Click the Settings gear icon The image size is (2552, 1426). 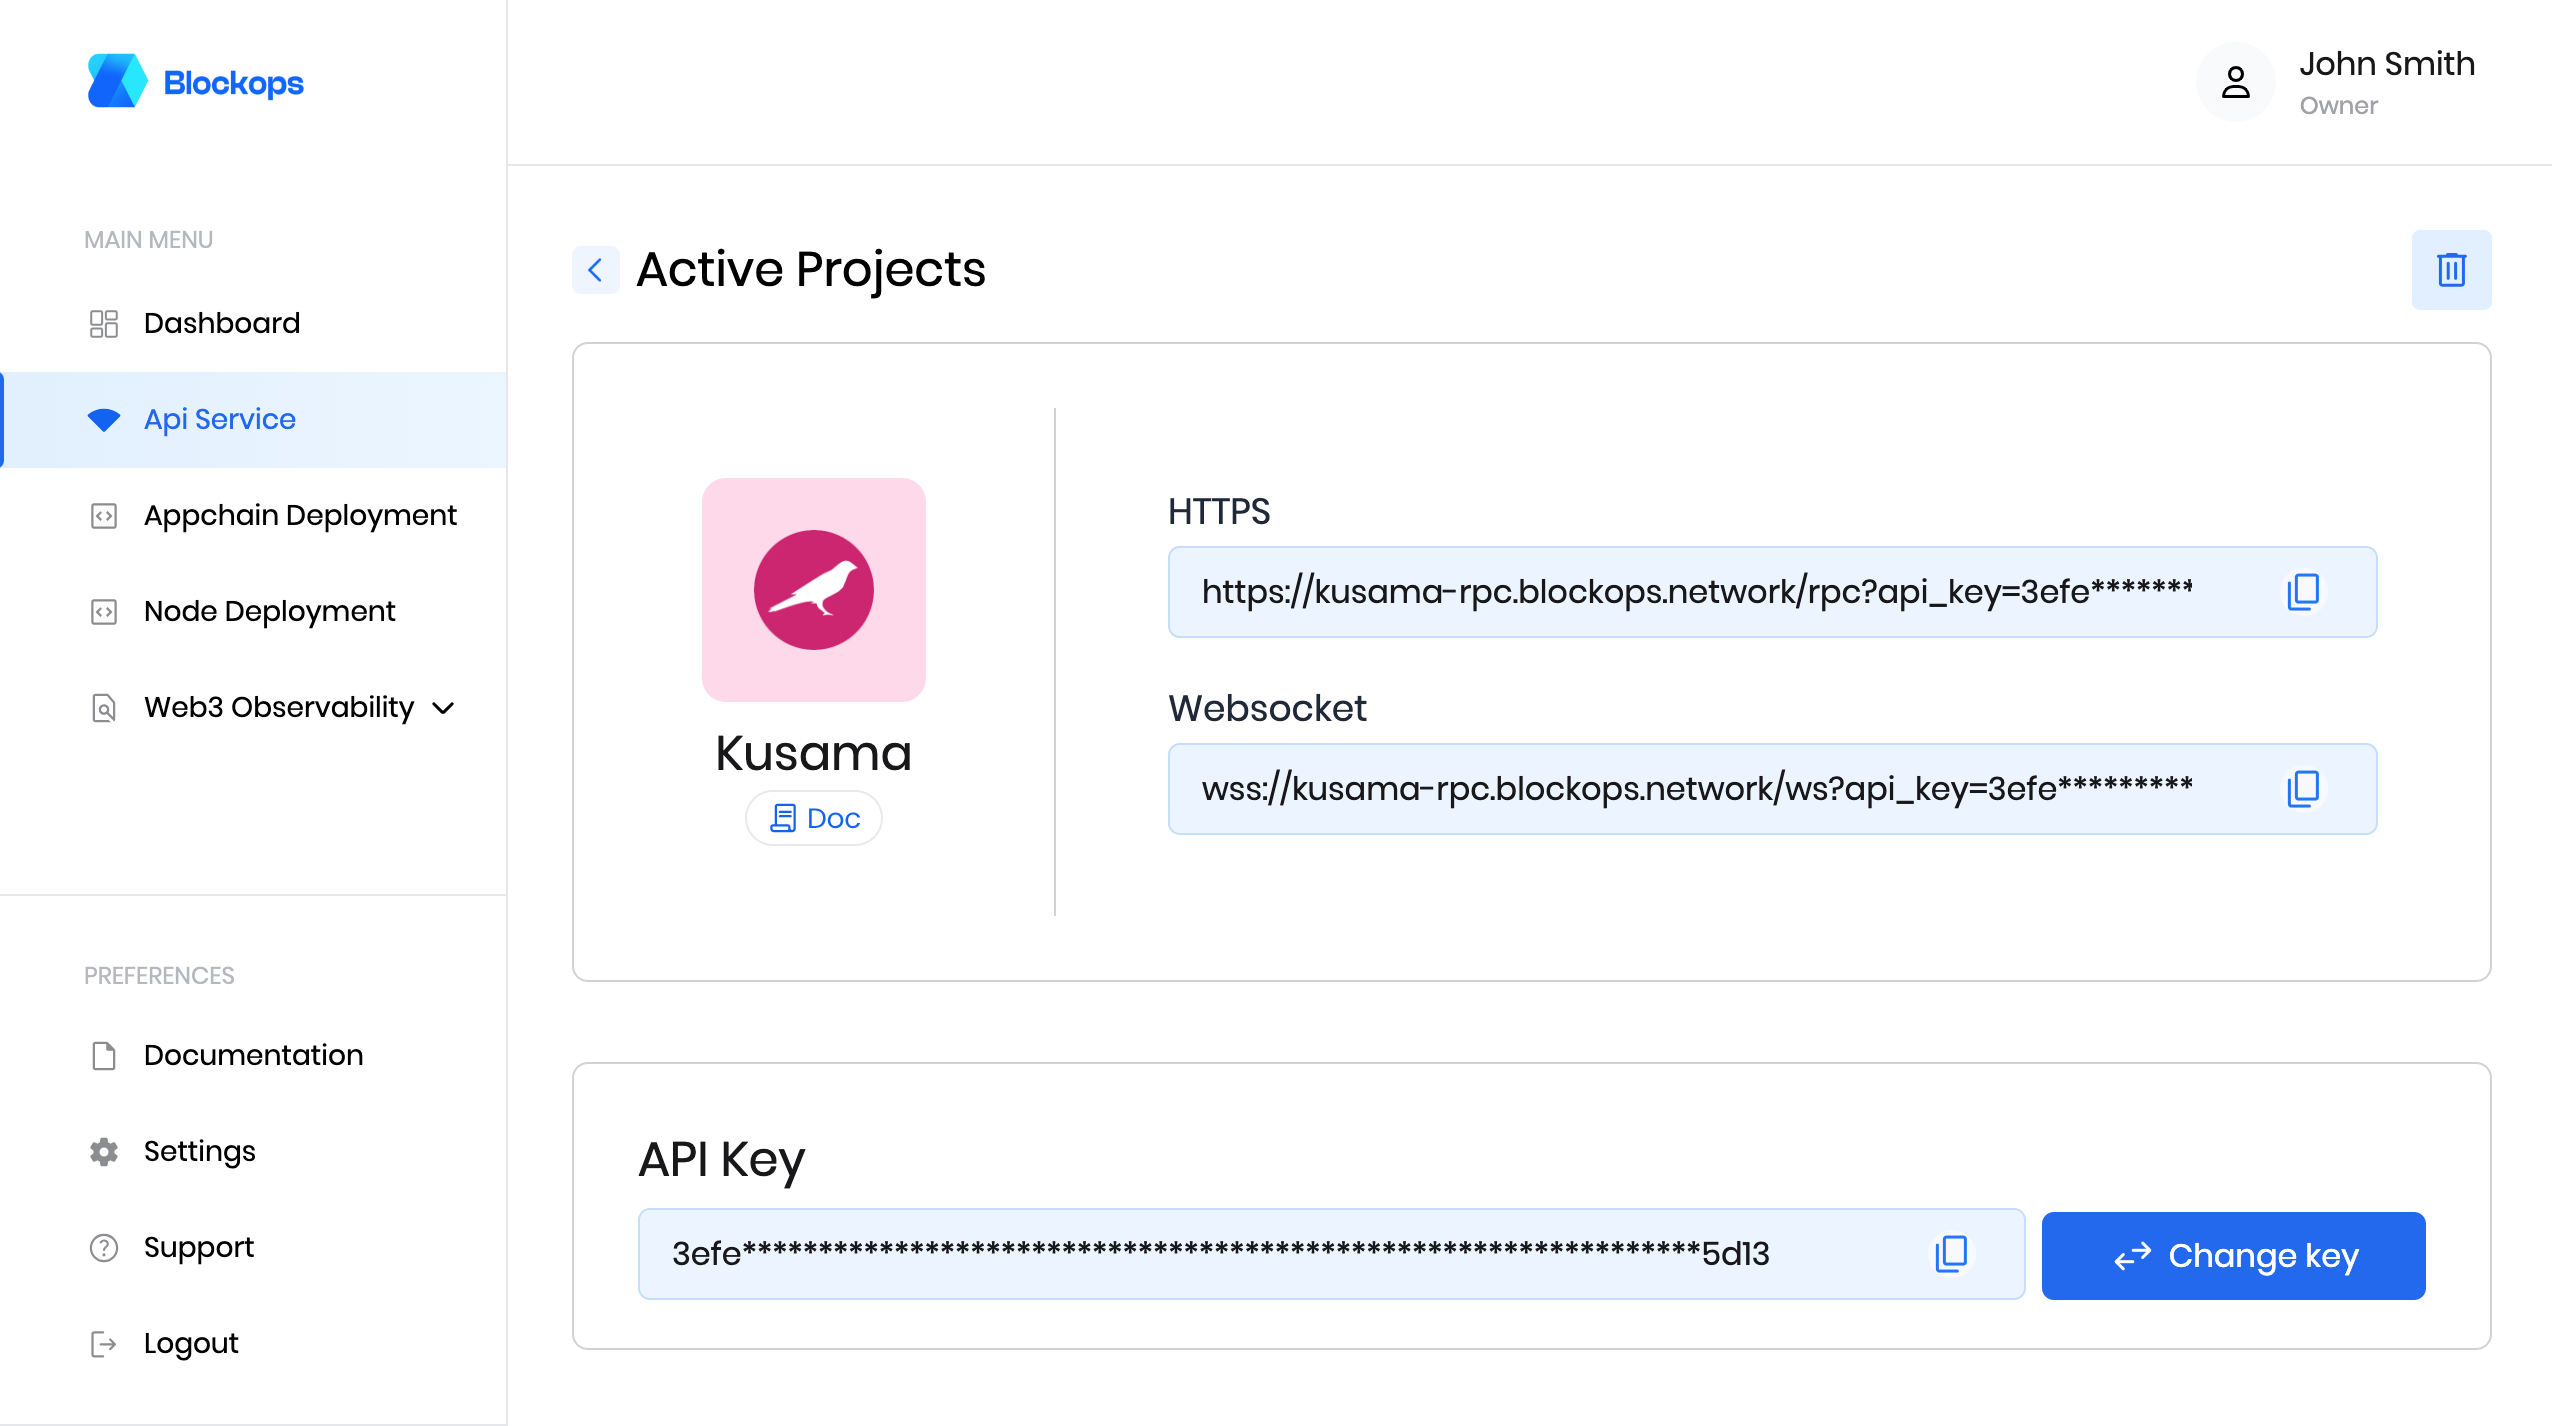104,1152
